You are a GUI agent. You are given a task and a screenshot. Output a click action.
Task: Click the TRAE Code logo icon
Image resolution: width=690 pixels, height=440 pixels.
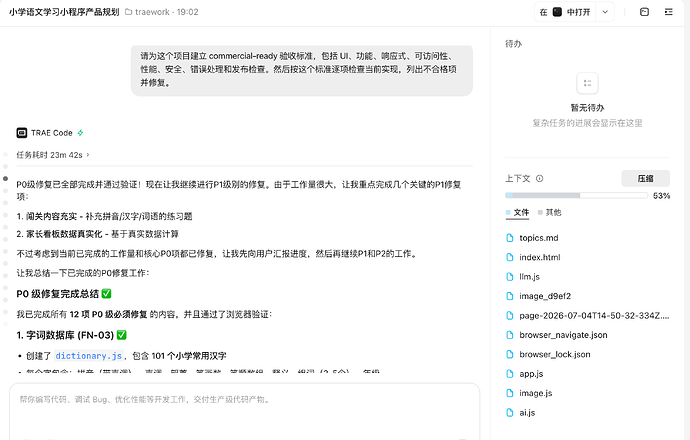click(x=22, y=133)
